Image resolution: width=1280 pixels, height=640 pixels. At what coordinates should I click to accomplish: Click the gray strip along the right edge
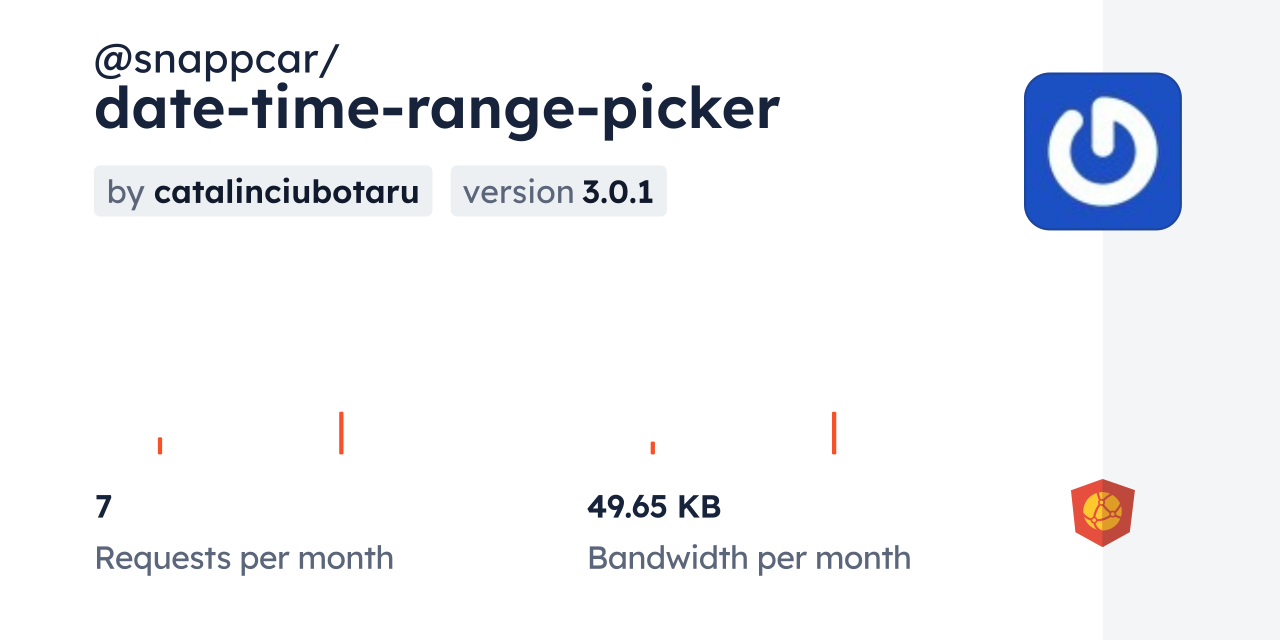1191,320
